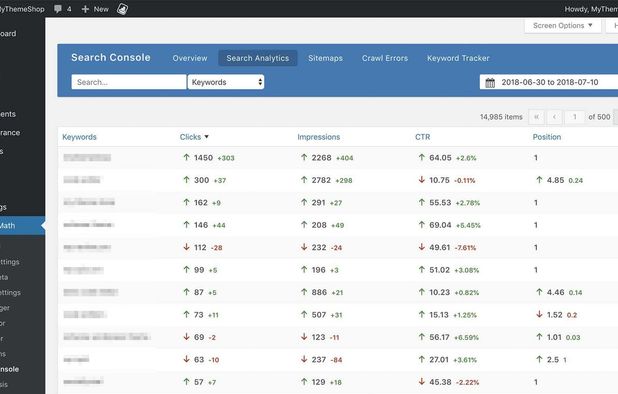Expand the Screen Options panel

(562, 26)
